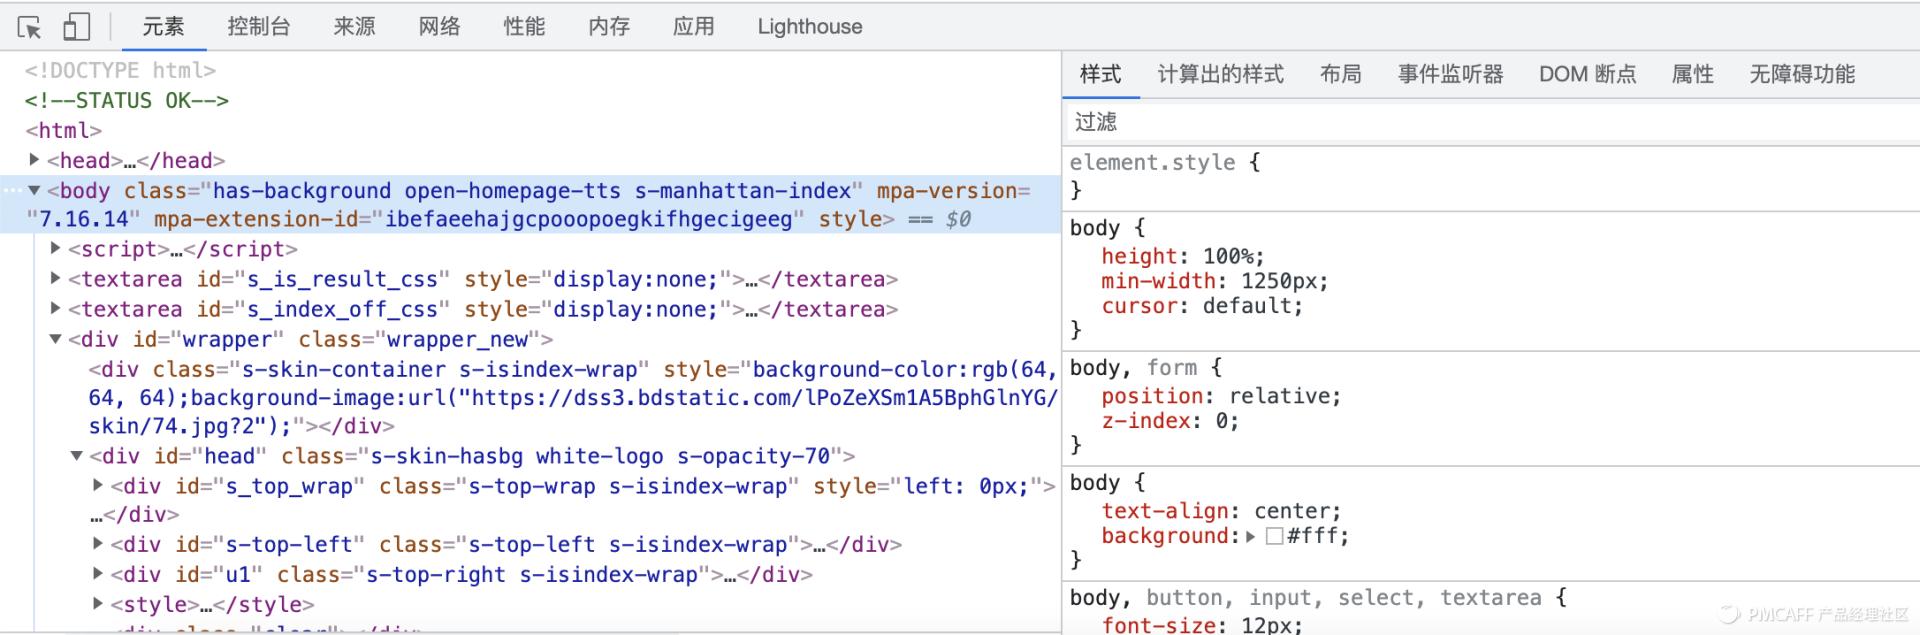This screenshot has width=1920, height=635.
Task: Expand the background shorthand property arrow
Action: point(1250,536)
